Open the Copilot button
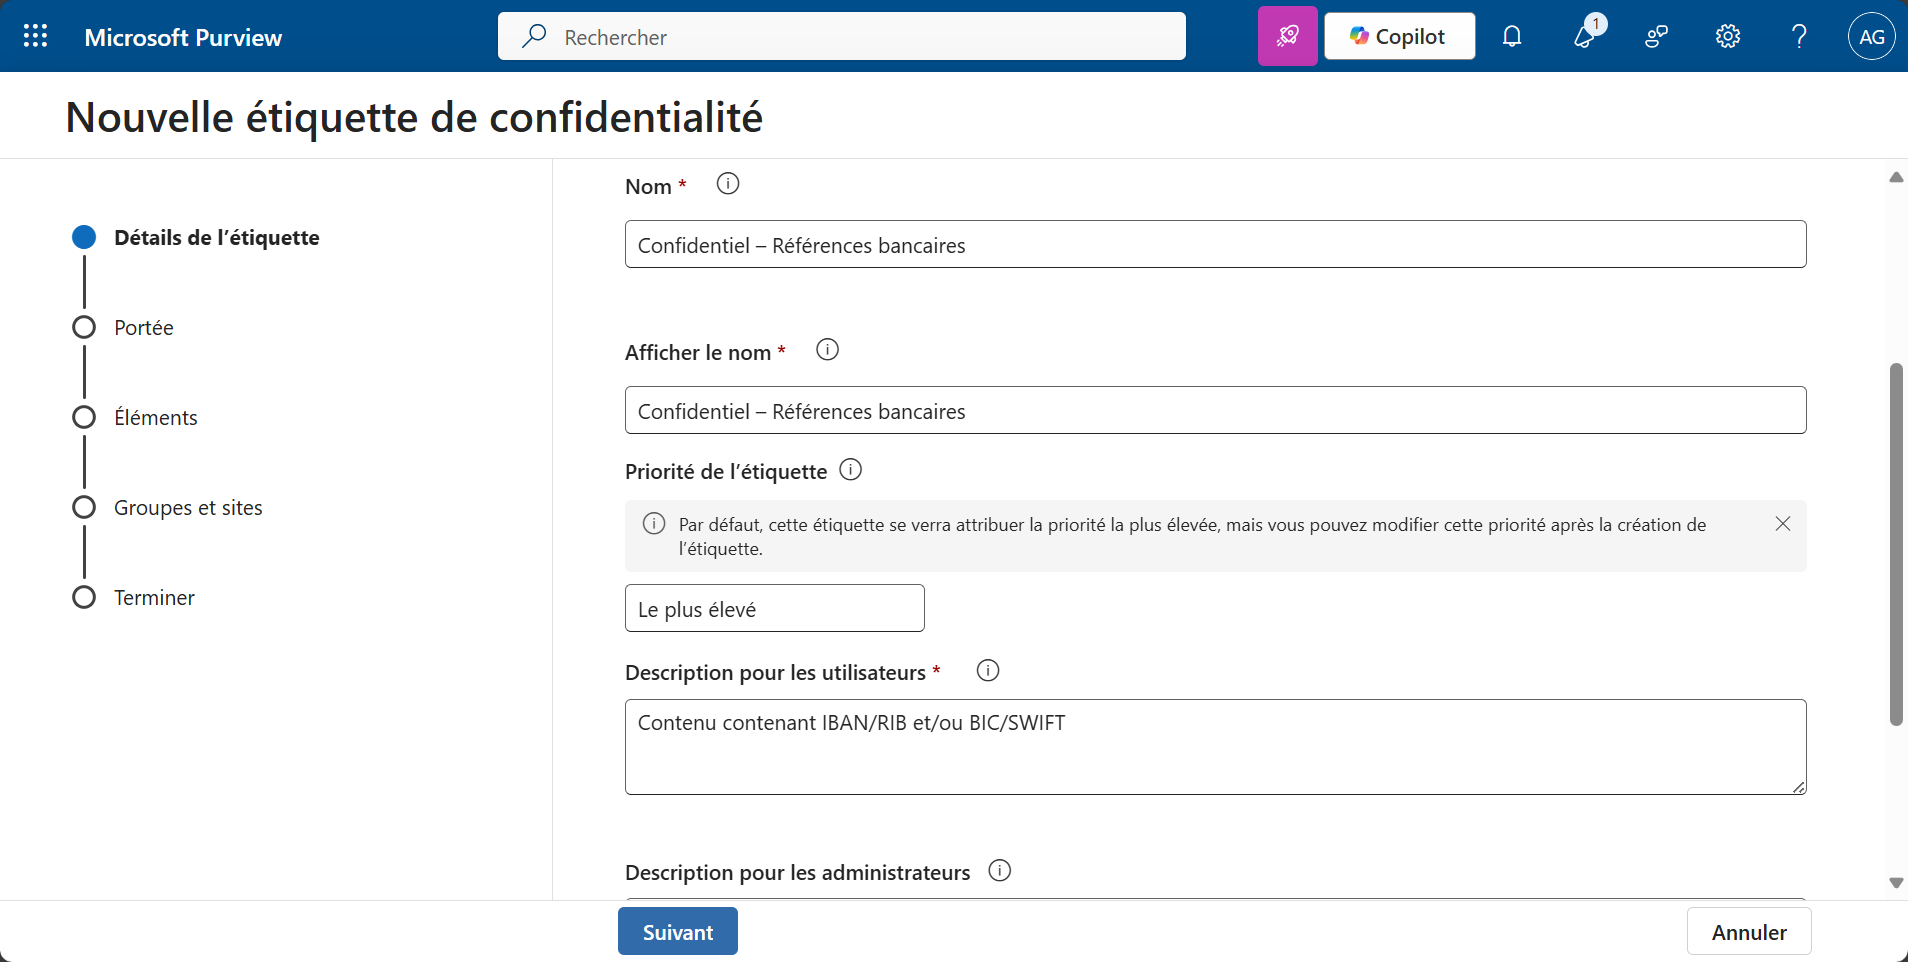Image resolution: width=1908 pixels, height=962 pixels. pos(1399,37)
